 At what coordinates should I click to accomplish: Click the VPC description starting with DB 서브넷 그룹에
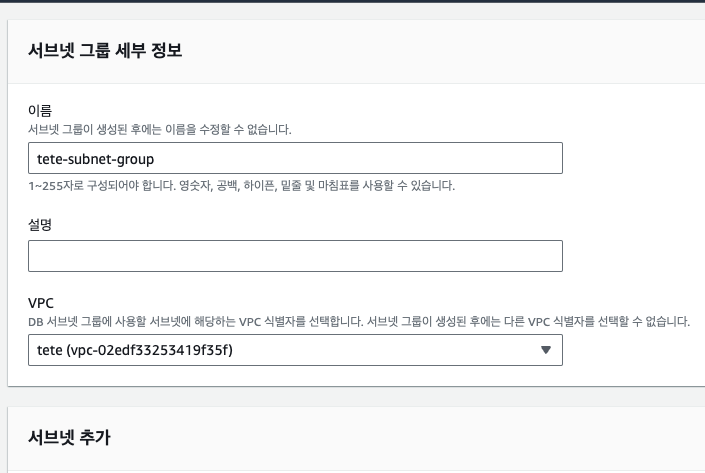359,321
